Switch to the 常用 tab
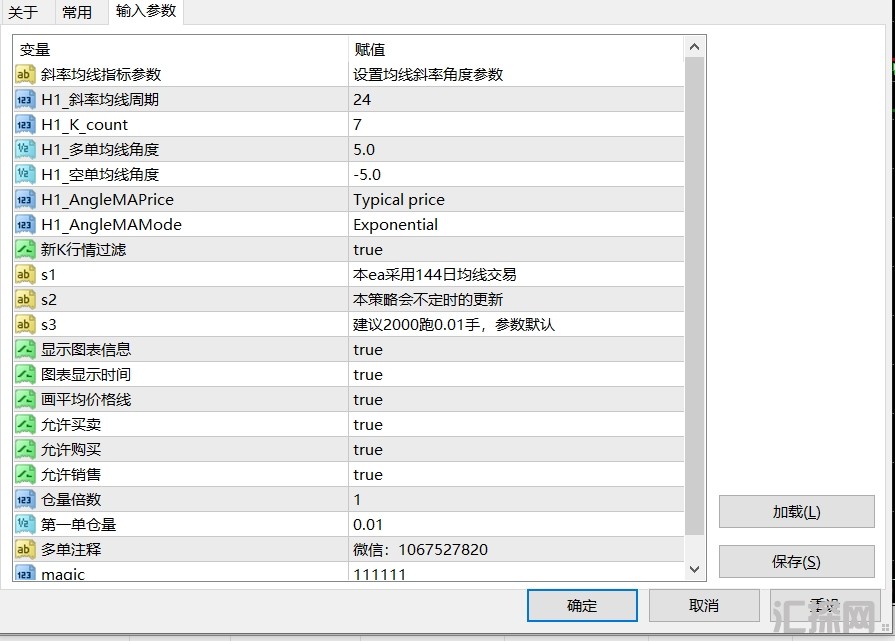The height and width of the screenshot is (641, 895). click(77, 12)
